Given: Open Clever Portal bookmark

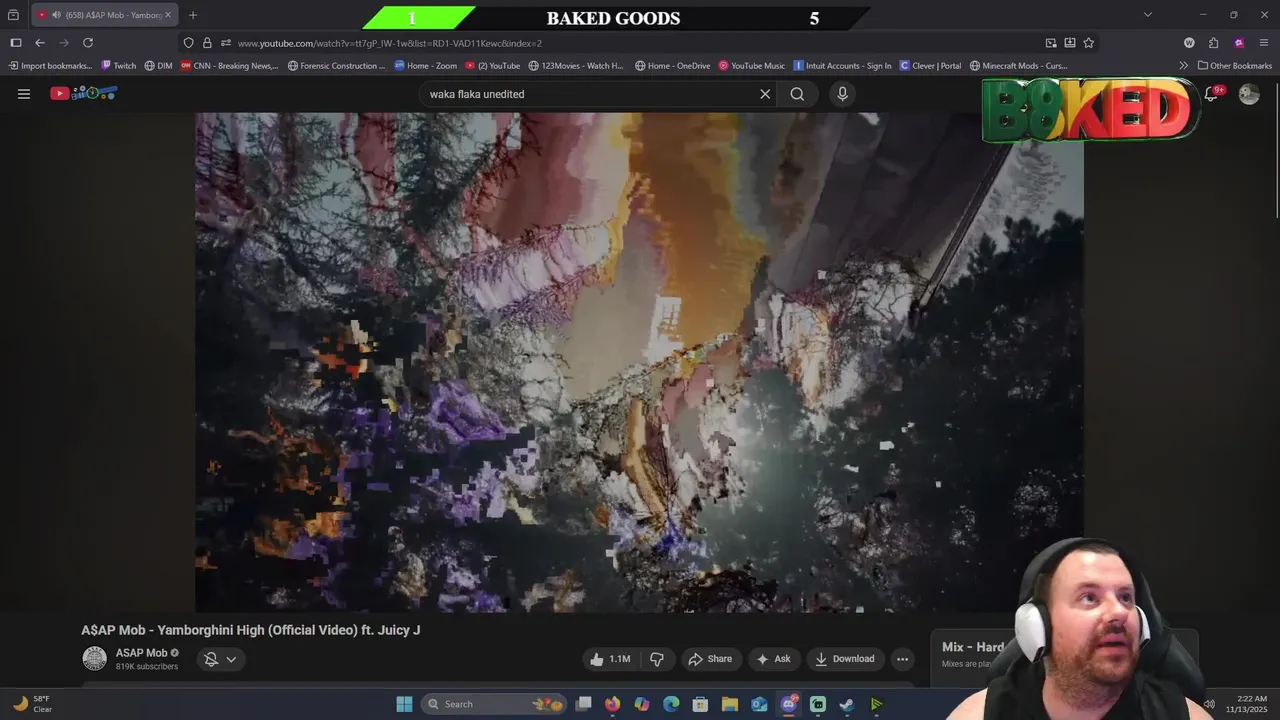Looking at the screenshot, I should tap(930, 66).
